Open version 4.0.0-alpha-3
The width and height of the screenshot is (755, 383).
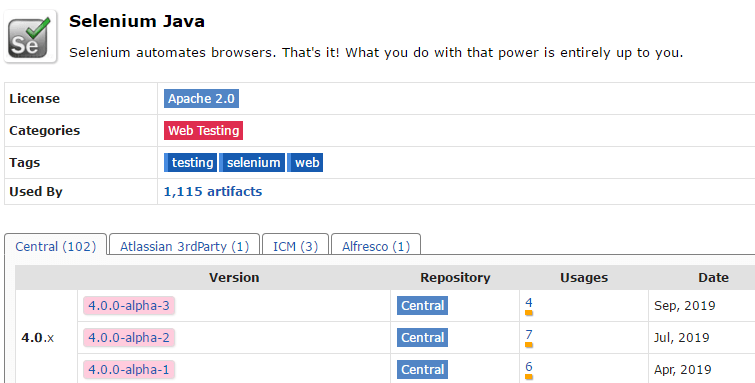point(129,305)
